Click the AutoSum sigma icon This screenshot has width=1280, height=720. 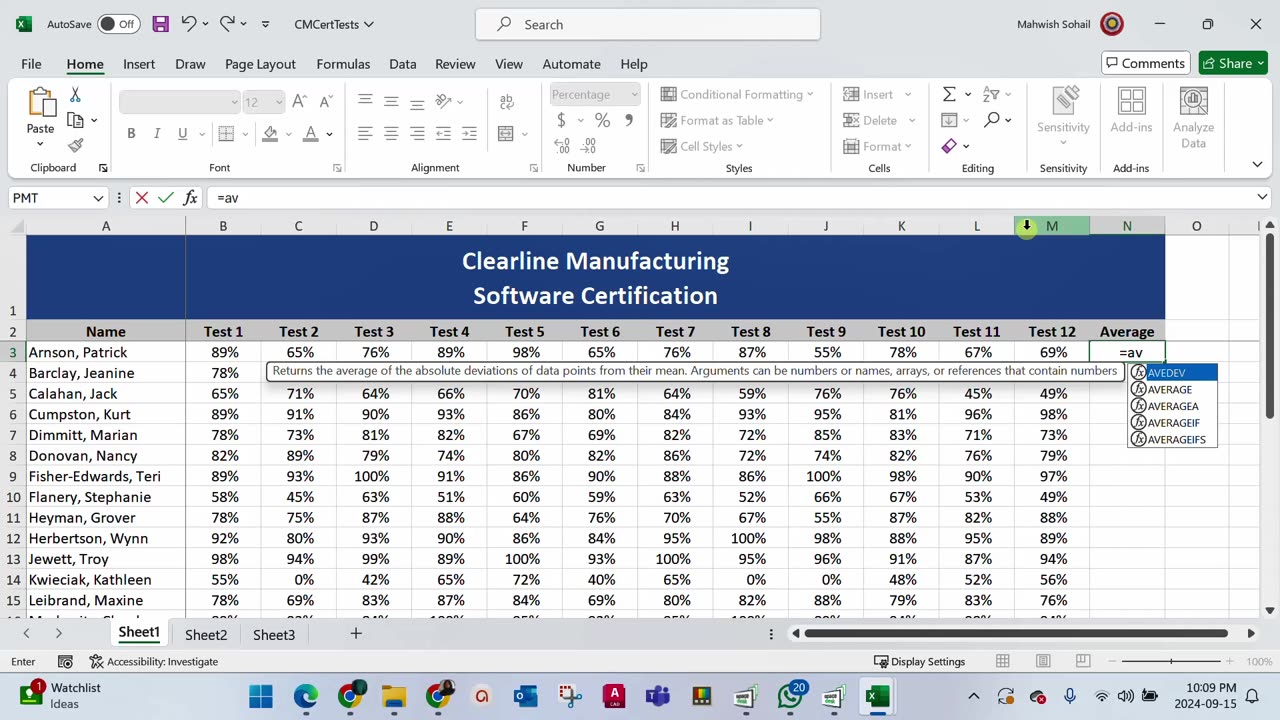[949, 94]
